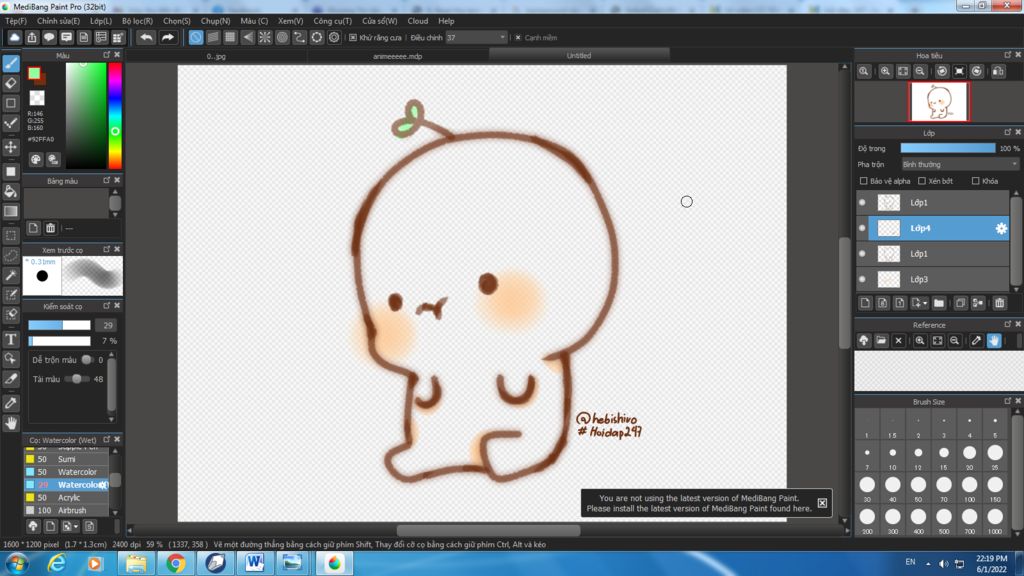
Task: Select the Eraser tool
Action: (x=11, y=83)
